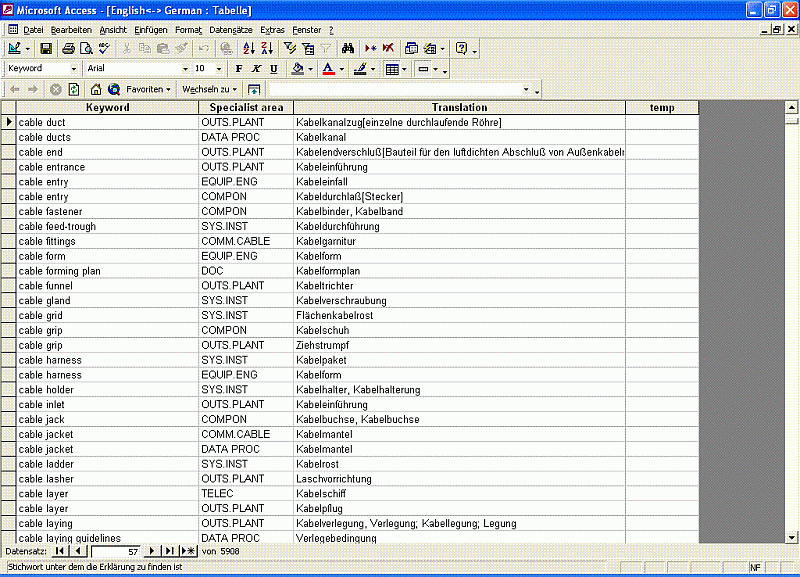Sort records ascending A-Z
This screenshot has height=577, width=800.
[x=249, y=48]
